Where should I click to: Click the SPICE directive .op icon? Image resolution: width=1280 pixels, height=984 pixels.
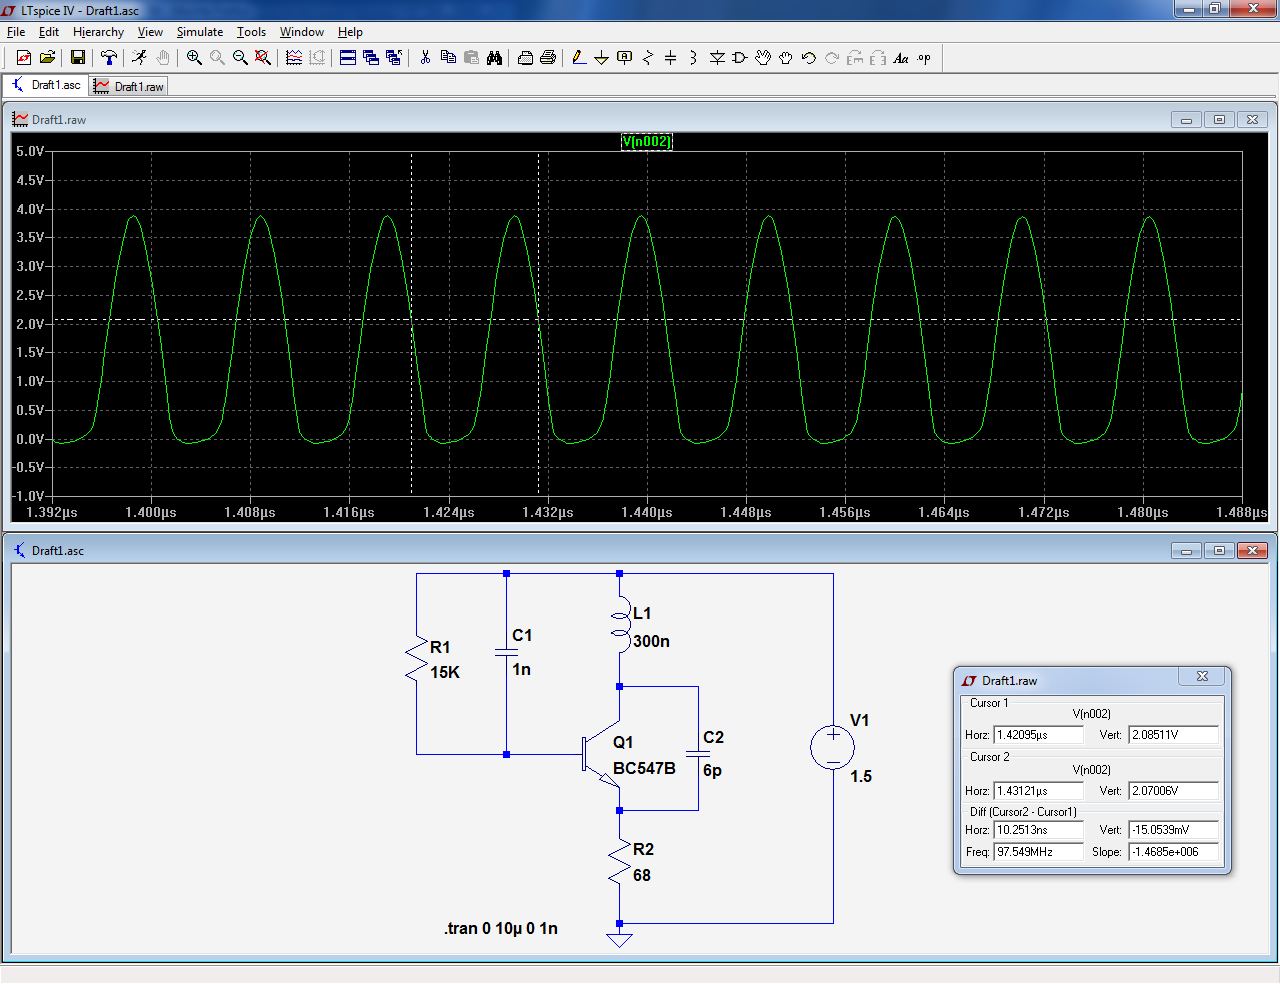924,58
